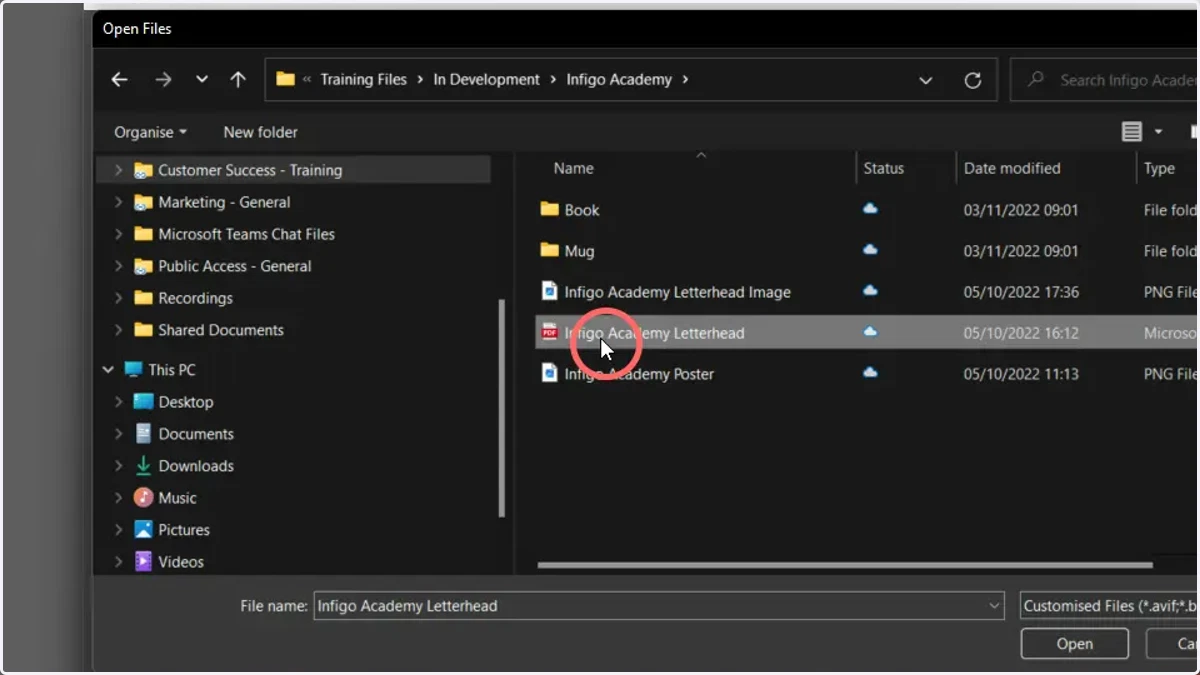Select Recordings in the navigation pane
The image size is (1200, 675).
[195, 298]
